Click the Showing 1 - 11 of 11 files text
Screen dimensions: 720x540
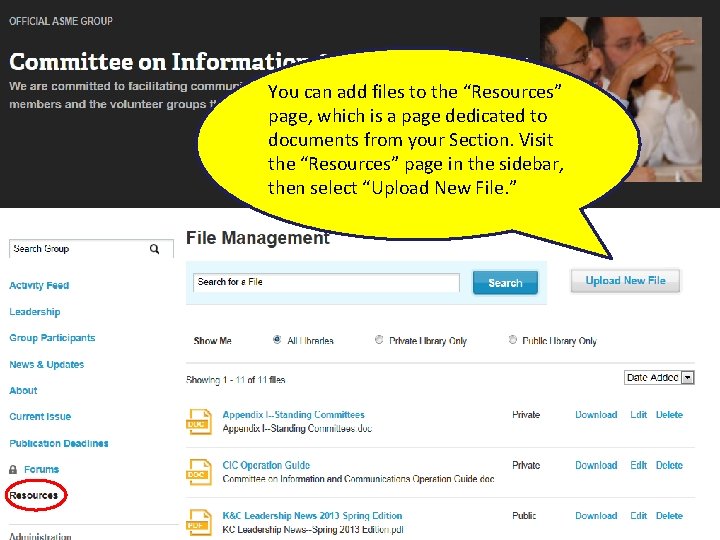tap(236, 380)
